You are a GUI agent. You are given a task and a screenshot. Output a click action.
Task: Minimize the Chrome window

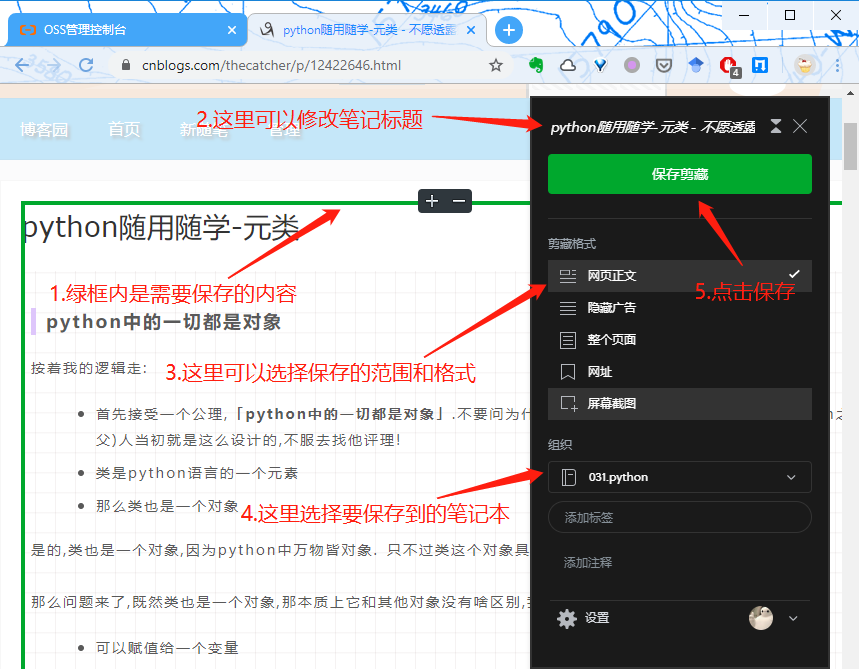click(743, 15)
